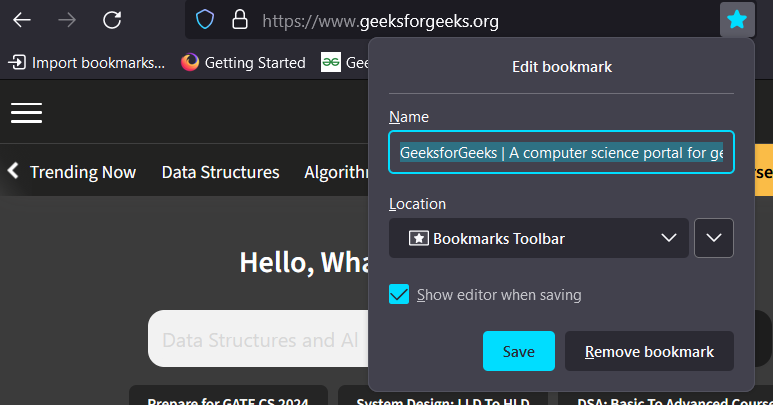Toggle Show editor when saving checkbox
The height and width of the screenshot is (405, 773).
click(x=399, y=294)
